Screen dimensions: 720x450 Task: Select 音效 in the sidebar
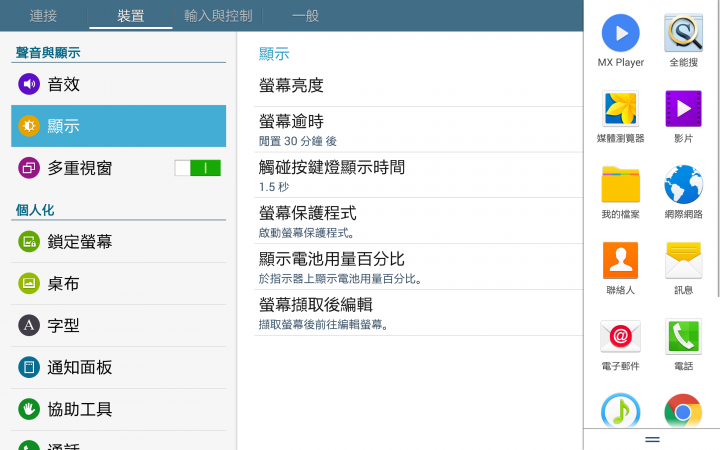pyautogui.click(x=118, y=84)
